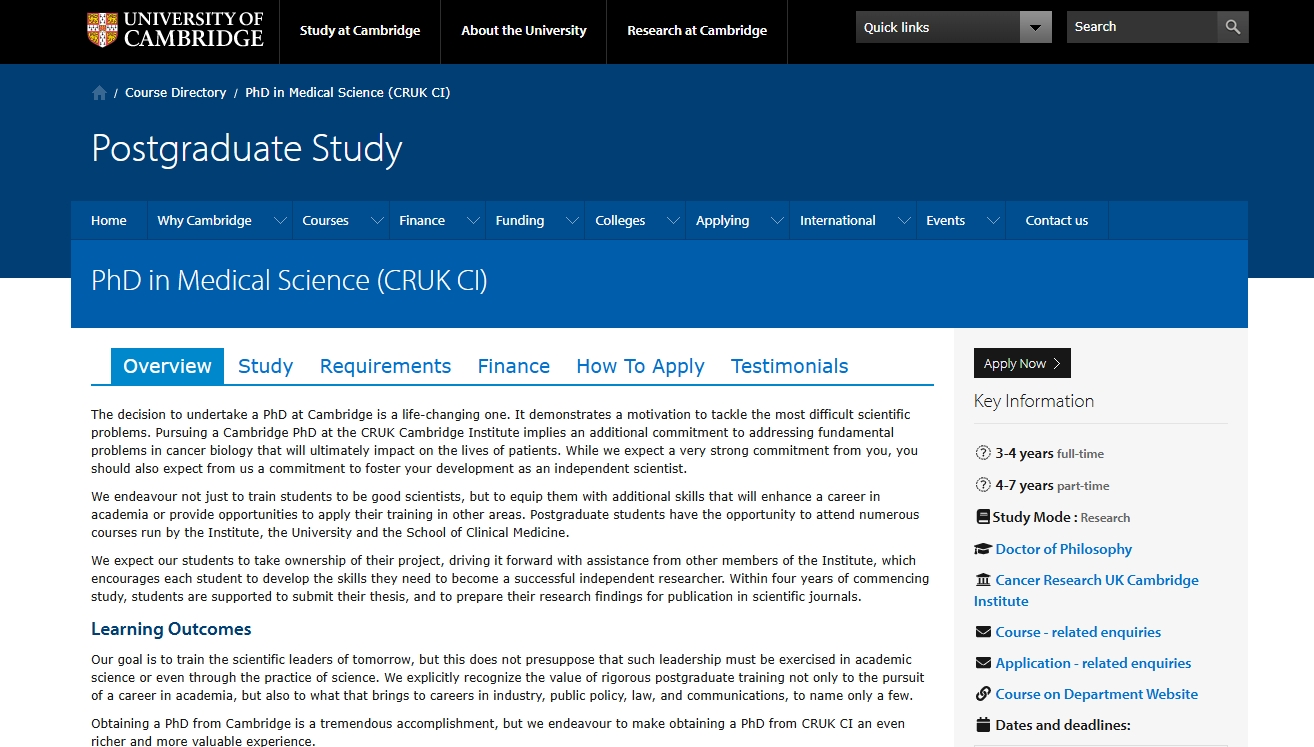Switch to the Requirements tab
This screenshot has width=1314, height=747.
[385, 366]
